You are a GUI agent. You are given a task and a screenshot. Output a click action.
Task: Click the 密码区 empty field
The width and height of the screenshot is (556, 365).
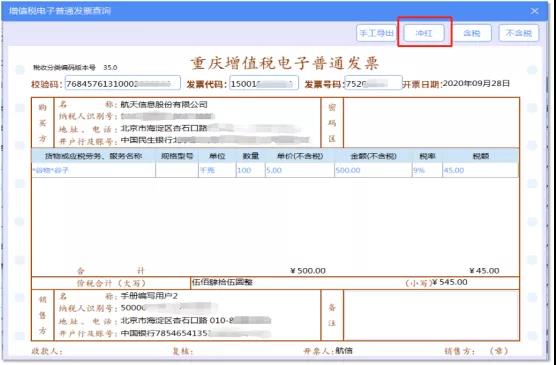pyautogui.click(x=431, y=122)
